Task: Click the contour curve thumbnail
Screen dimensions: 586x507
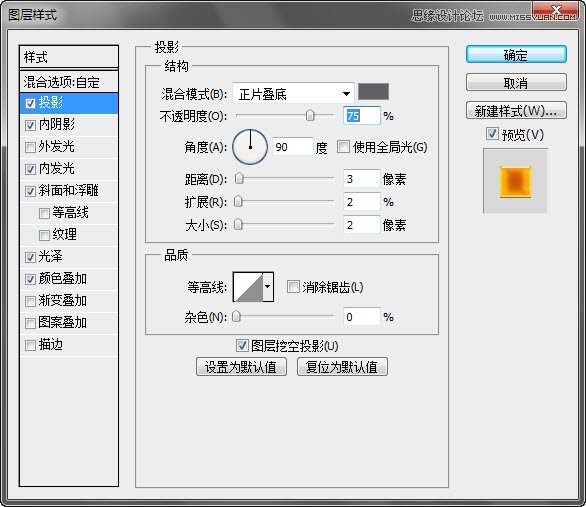Action: (x=248, y=287)
